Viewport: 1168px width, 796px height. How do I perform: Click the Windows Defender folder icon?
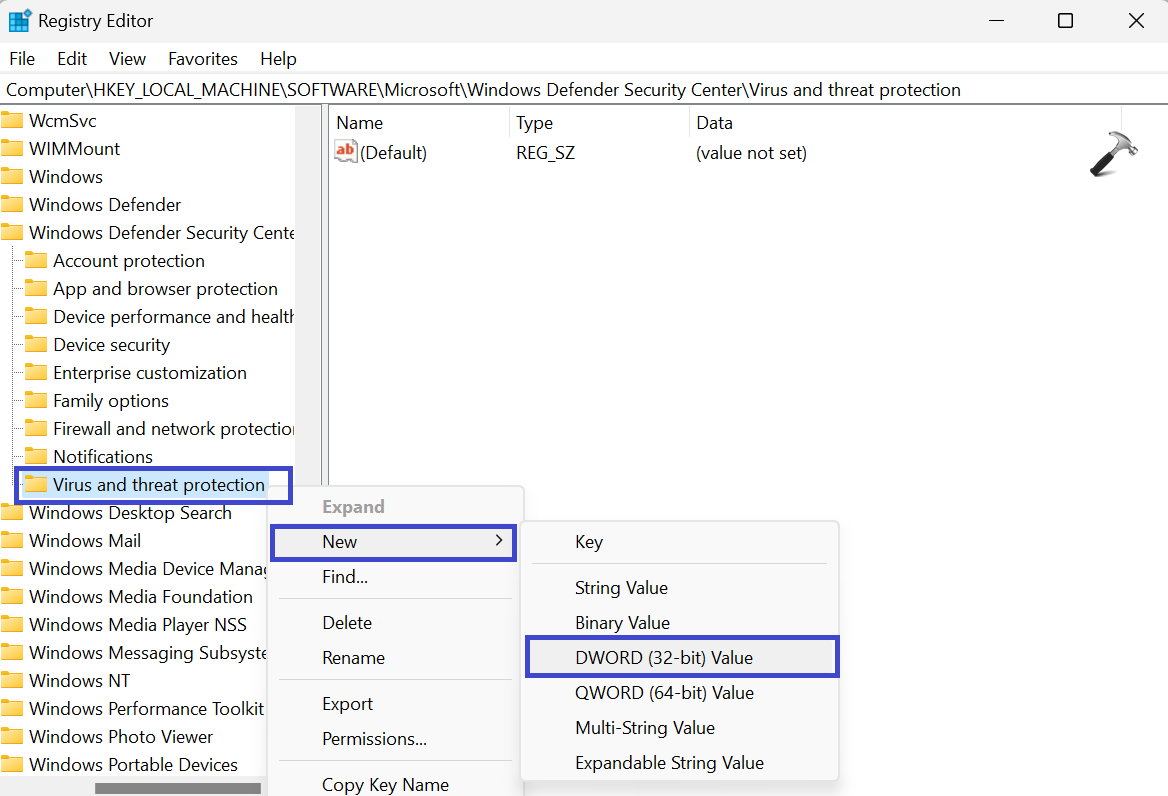13,205
